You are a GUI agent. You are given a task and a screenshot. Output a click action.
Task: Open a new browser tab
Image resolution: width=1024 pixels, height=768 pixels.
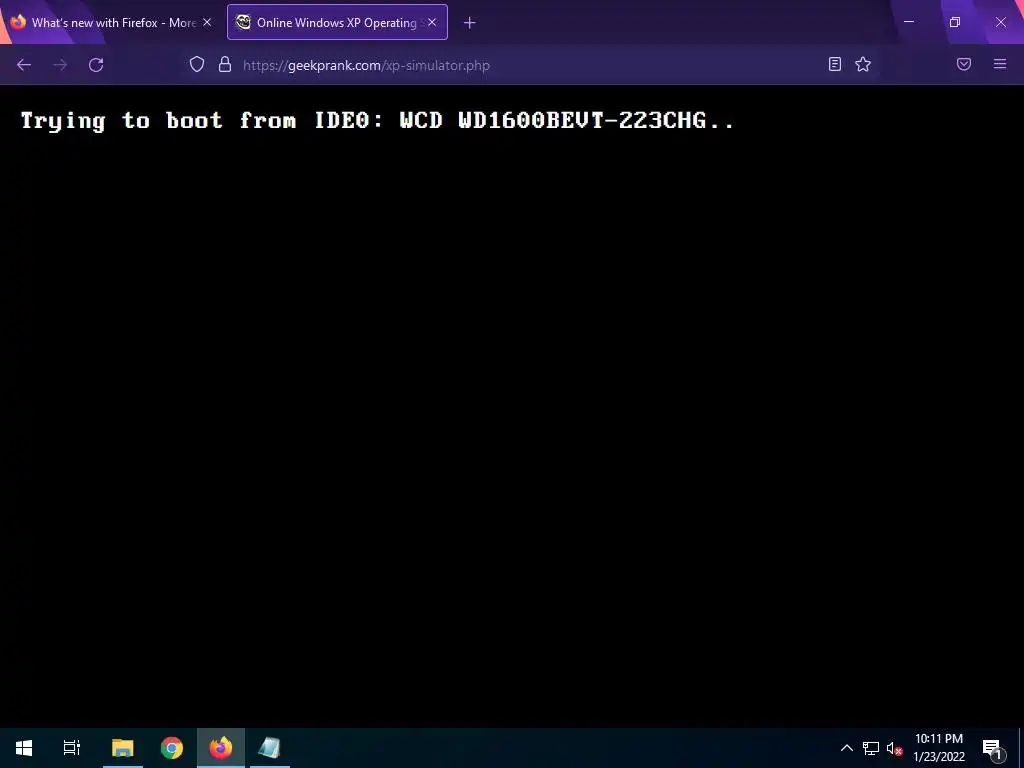coord(470,23)
